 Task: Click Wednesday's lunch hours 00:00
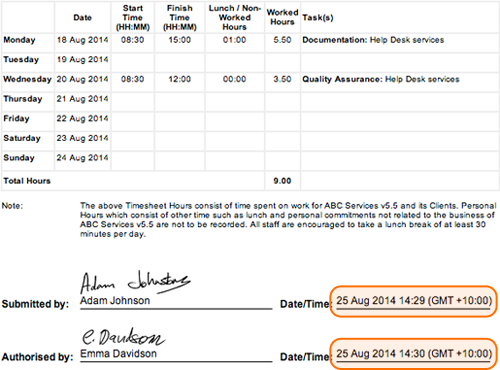click(235, 79)
